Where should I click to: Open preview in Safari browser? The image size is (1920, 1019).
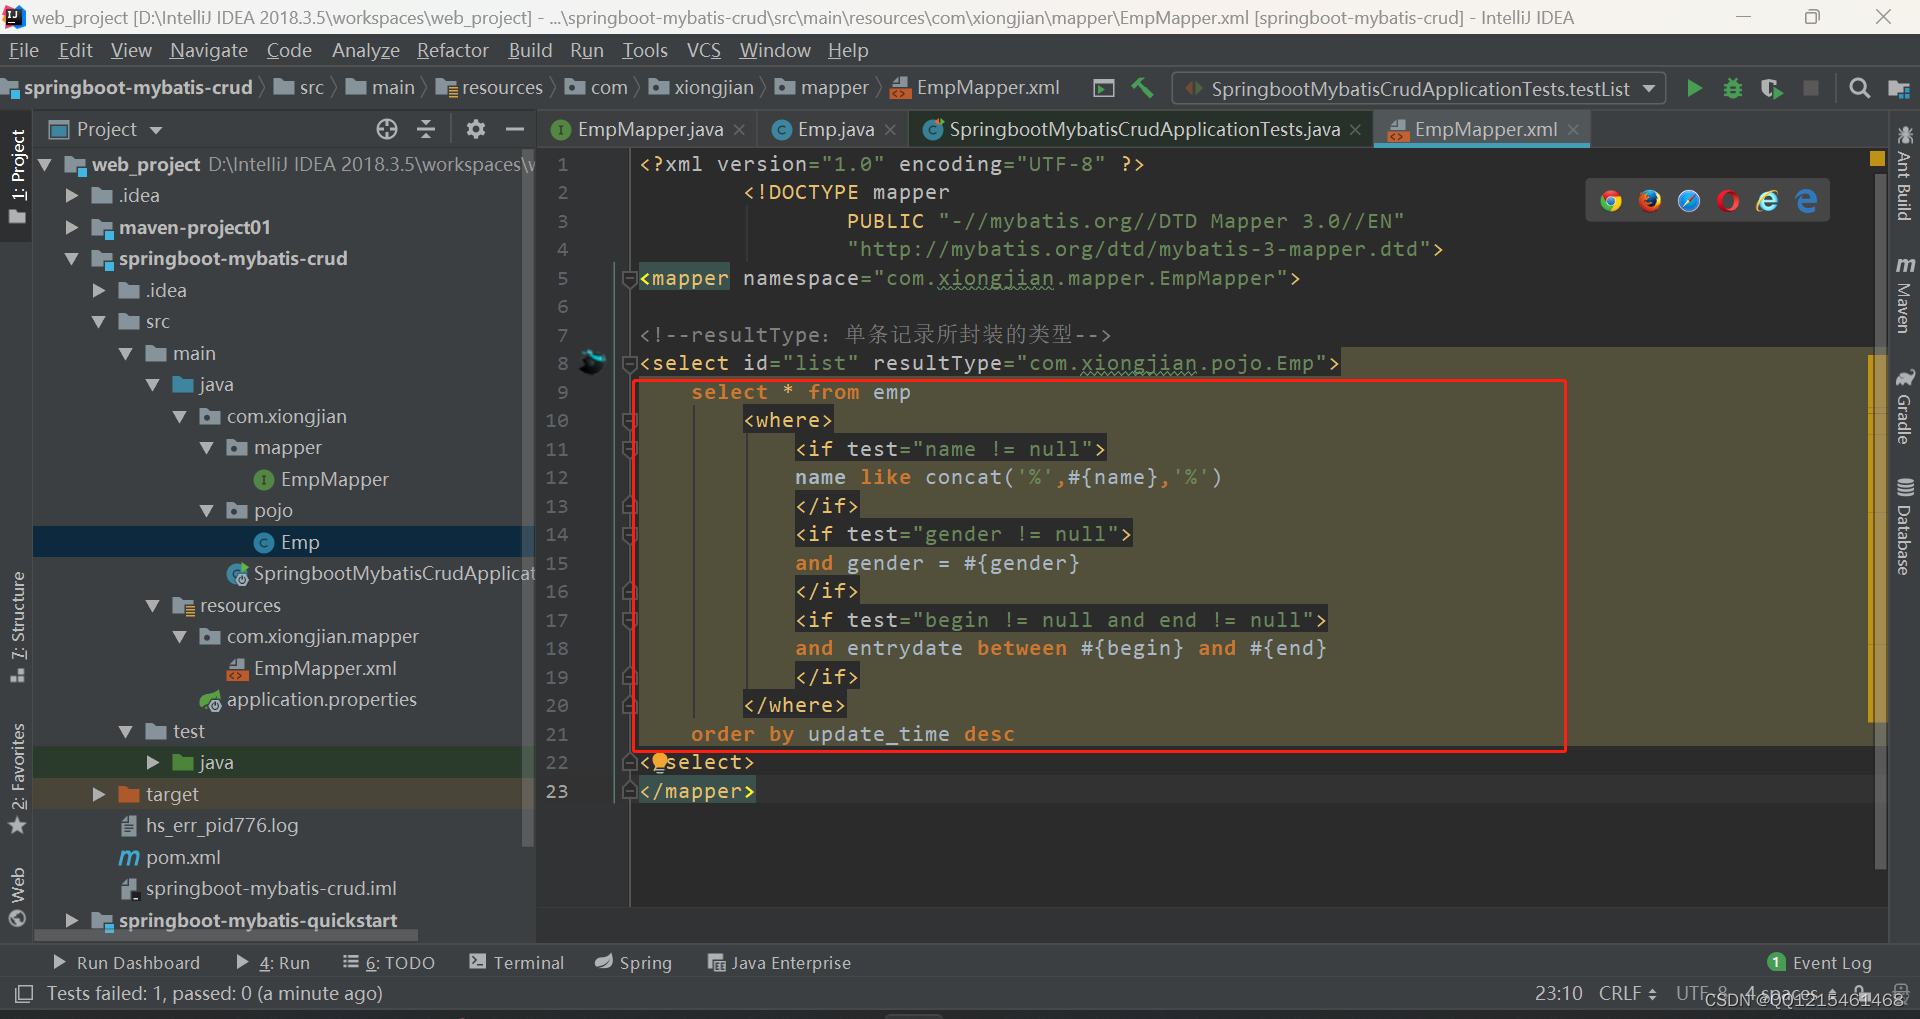[x=1689, y=201]
